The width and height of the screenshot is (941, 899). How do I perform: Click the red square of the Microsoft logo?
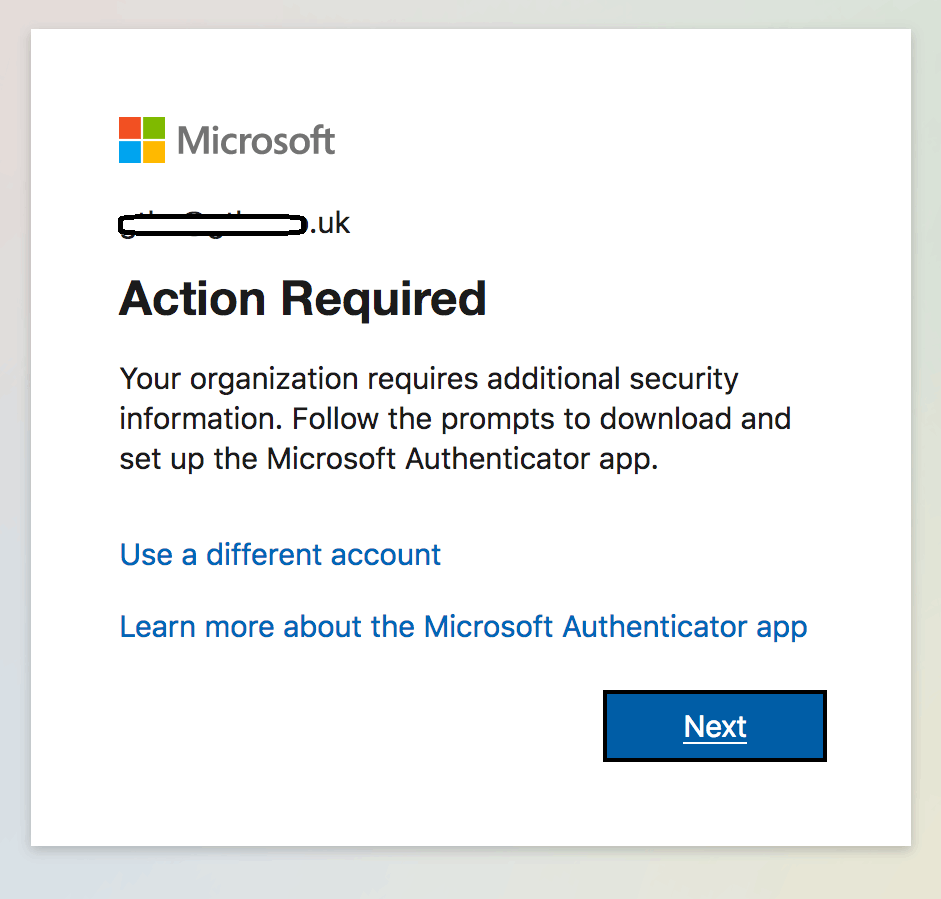(130, 127)
